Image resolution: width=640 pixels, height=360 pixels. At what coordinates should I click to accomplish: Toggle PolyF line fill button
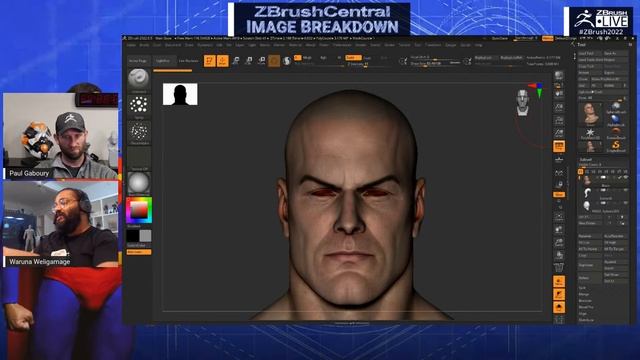point(559,268)
